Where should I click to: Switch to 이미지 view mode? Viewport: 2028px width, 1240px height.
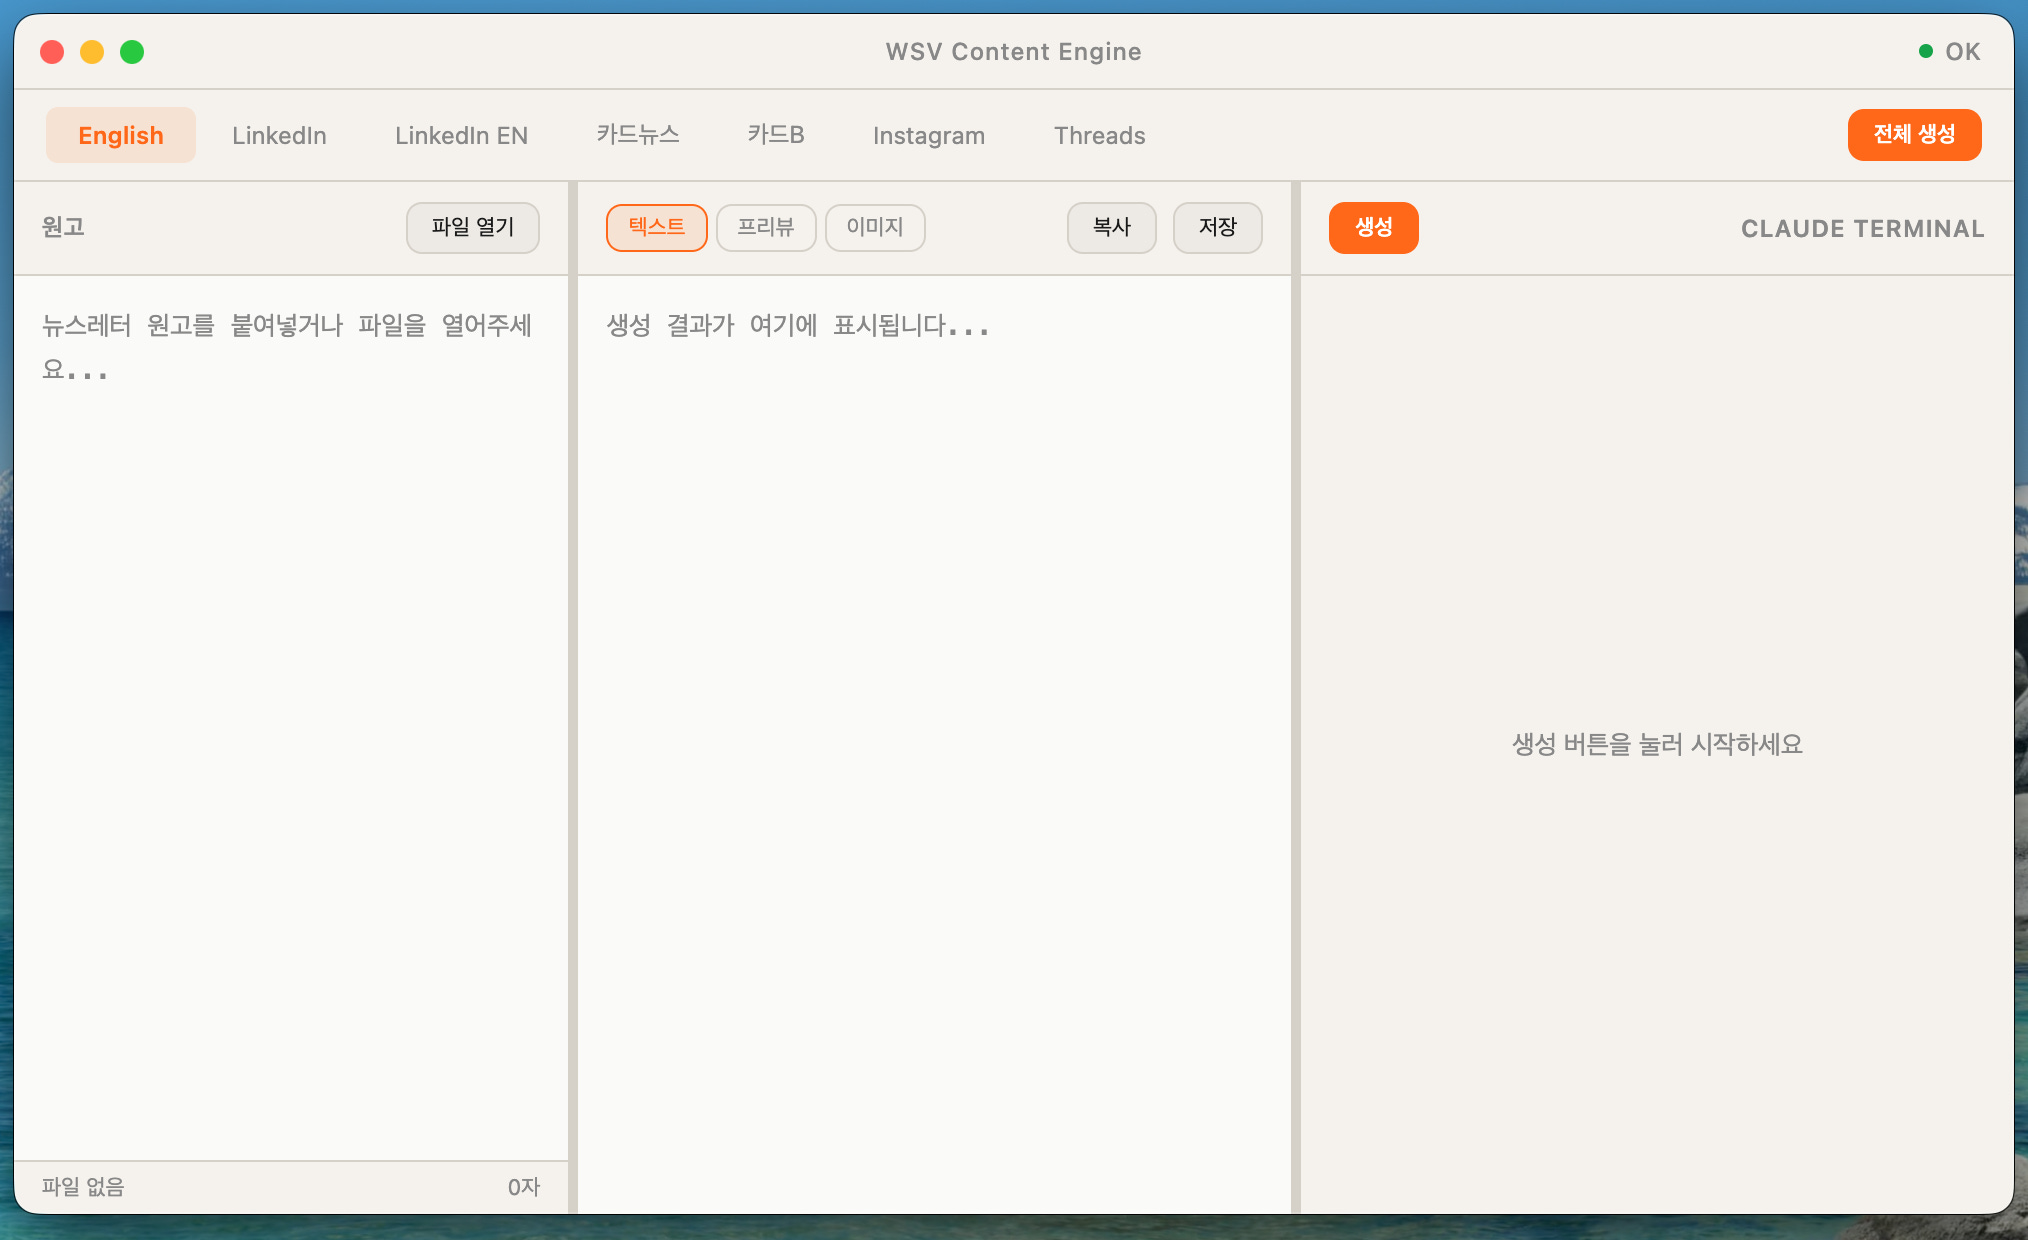874,227
